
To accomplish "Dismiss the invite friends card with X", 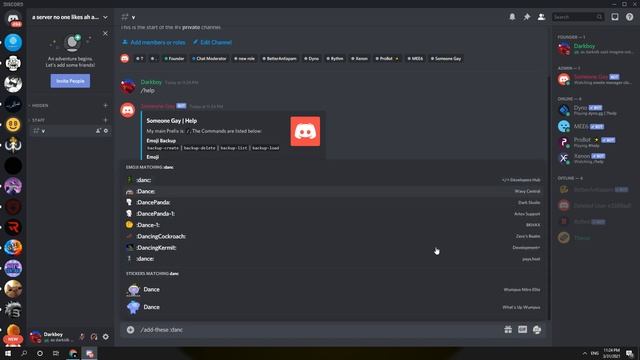I will click(x=105, y=33).
